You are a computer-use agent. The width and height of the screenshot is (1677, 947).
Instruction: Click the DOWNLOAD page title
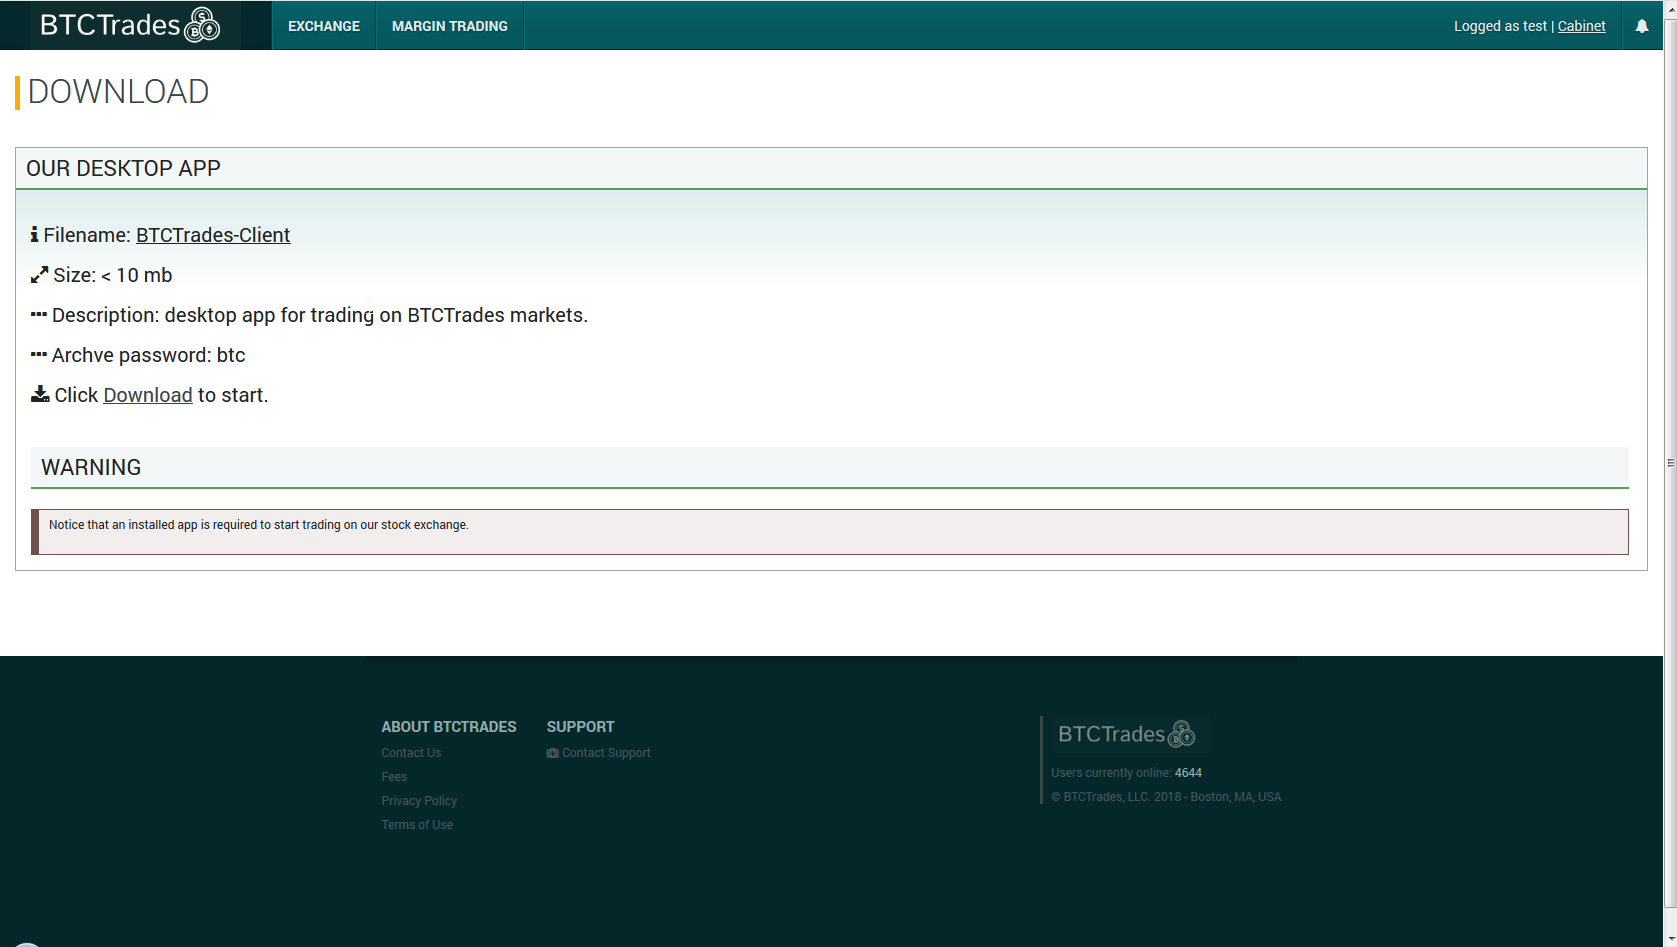(118, 91)
